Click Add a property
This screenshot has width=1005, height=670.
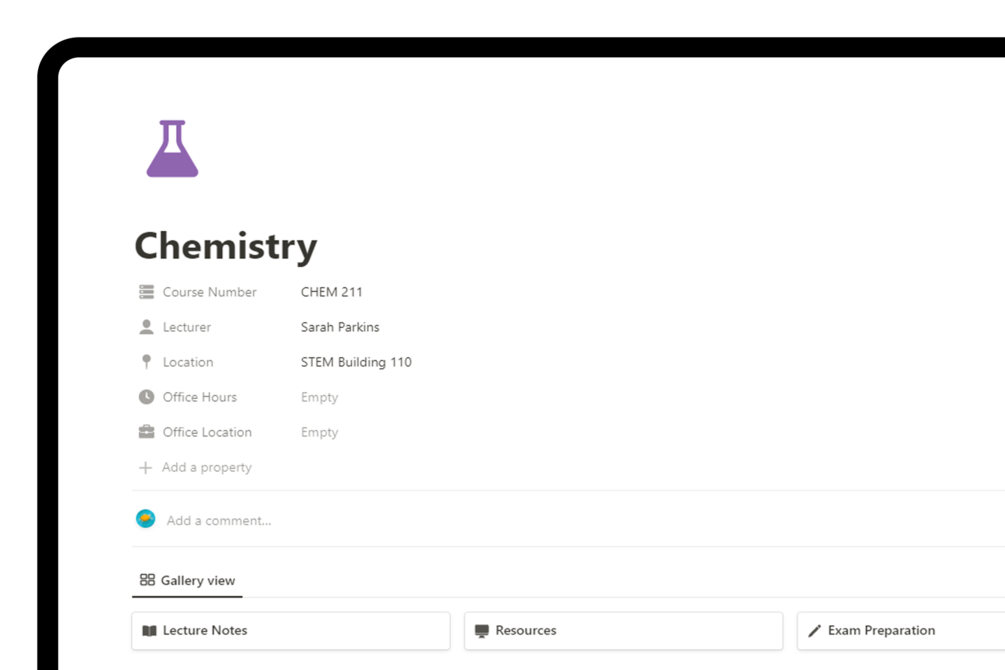point(206,468)
